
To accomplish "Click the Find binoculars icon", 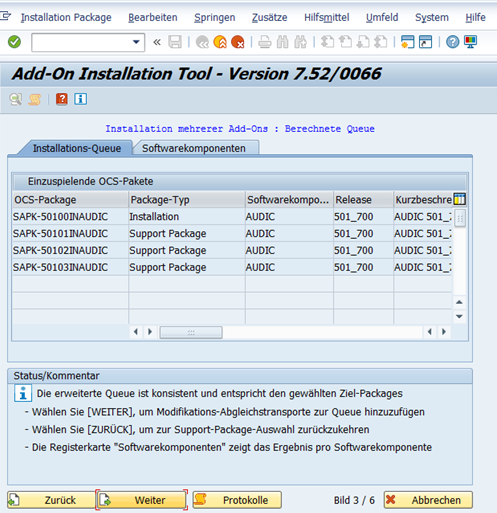I will (283, 42).
